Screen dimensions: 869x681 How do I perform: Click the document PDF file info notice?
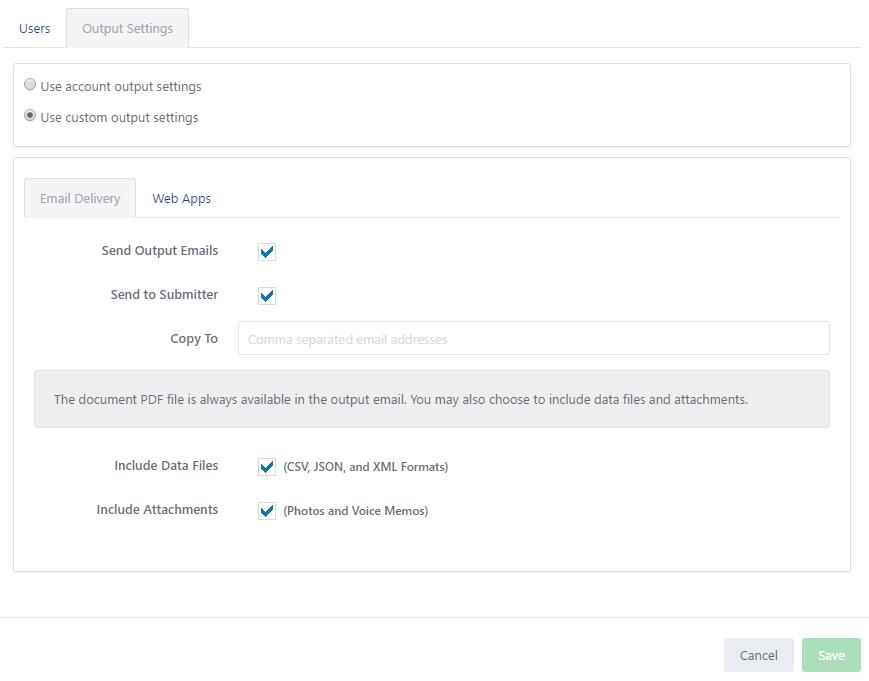click(432, 399)
